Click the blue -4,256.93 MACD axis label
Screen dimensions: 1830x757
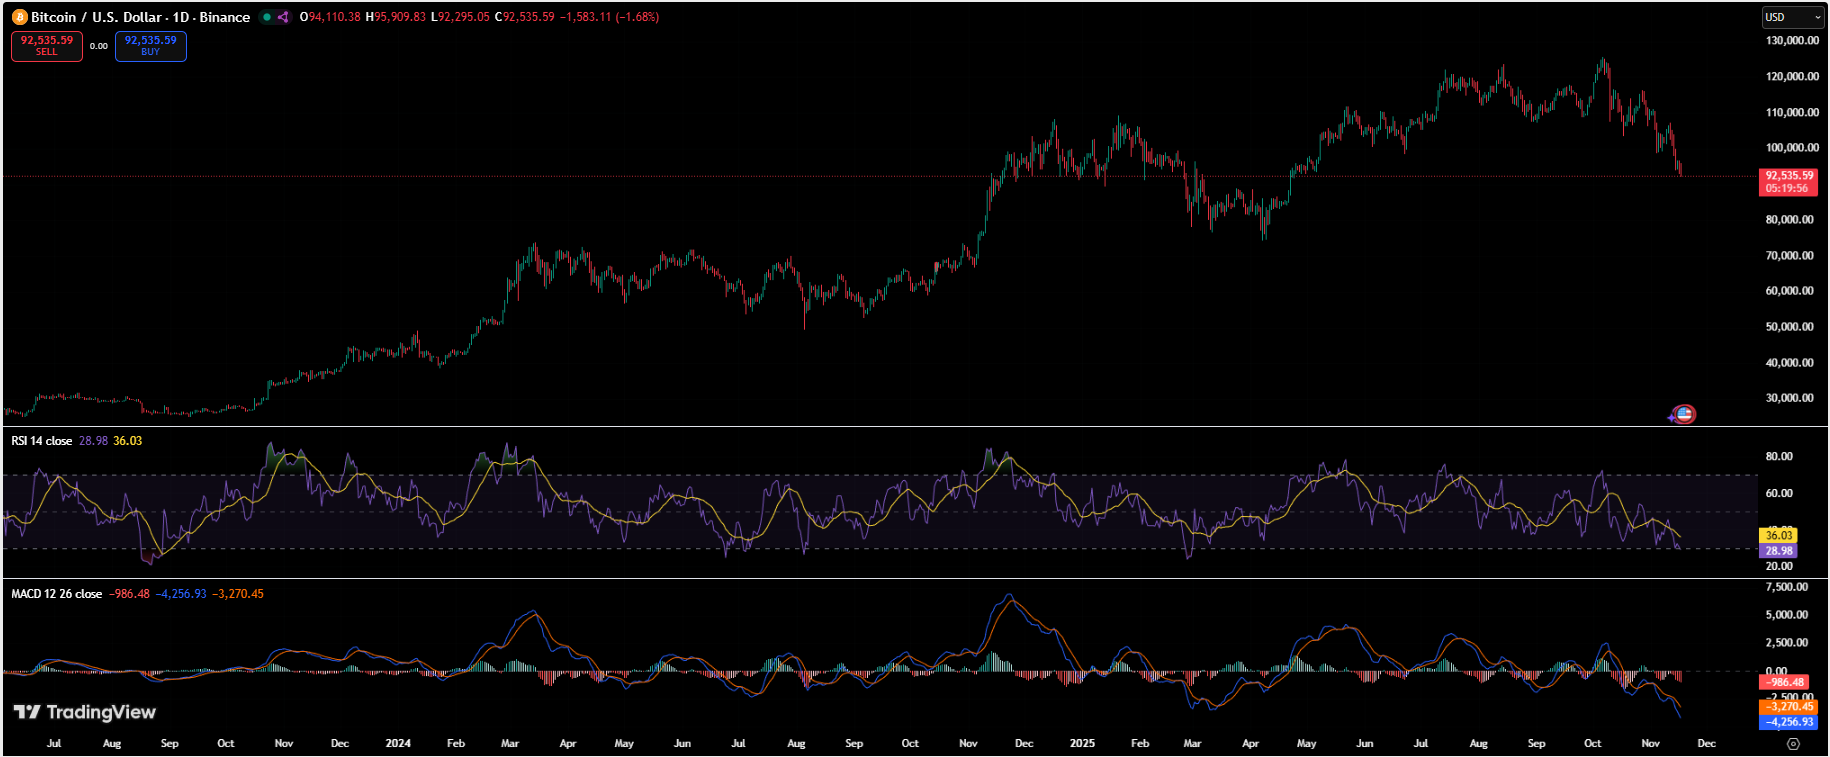click(1789, 722)
